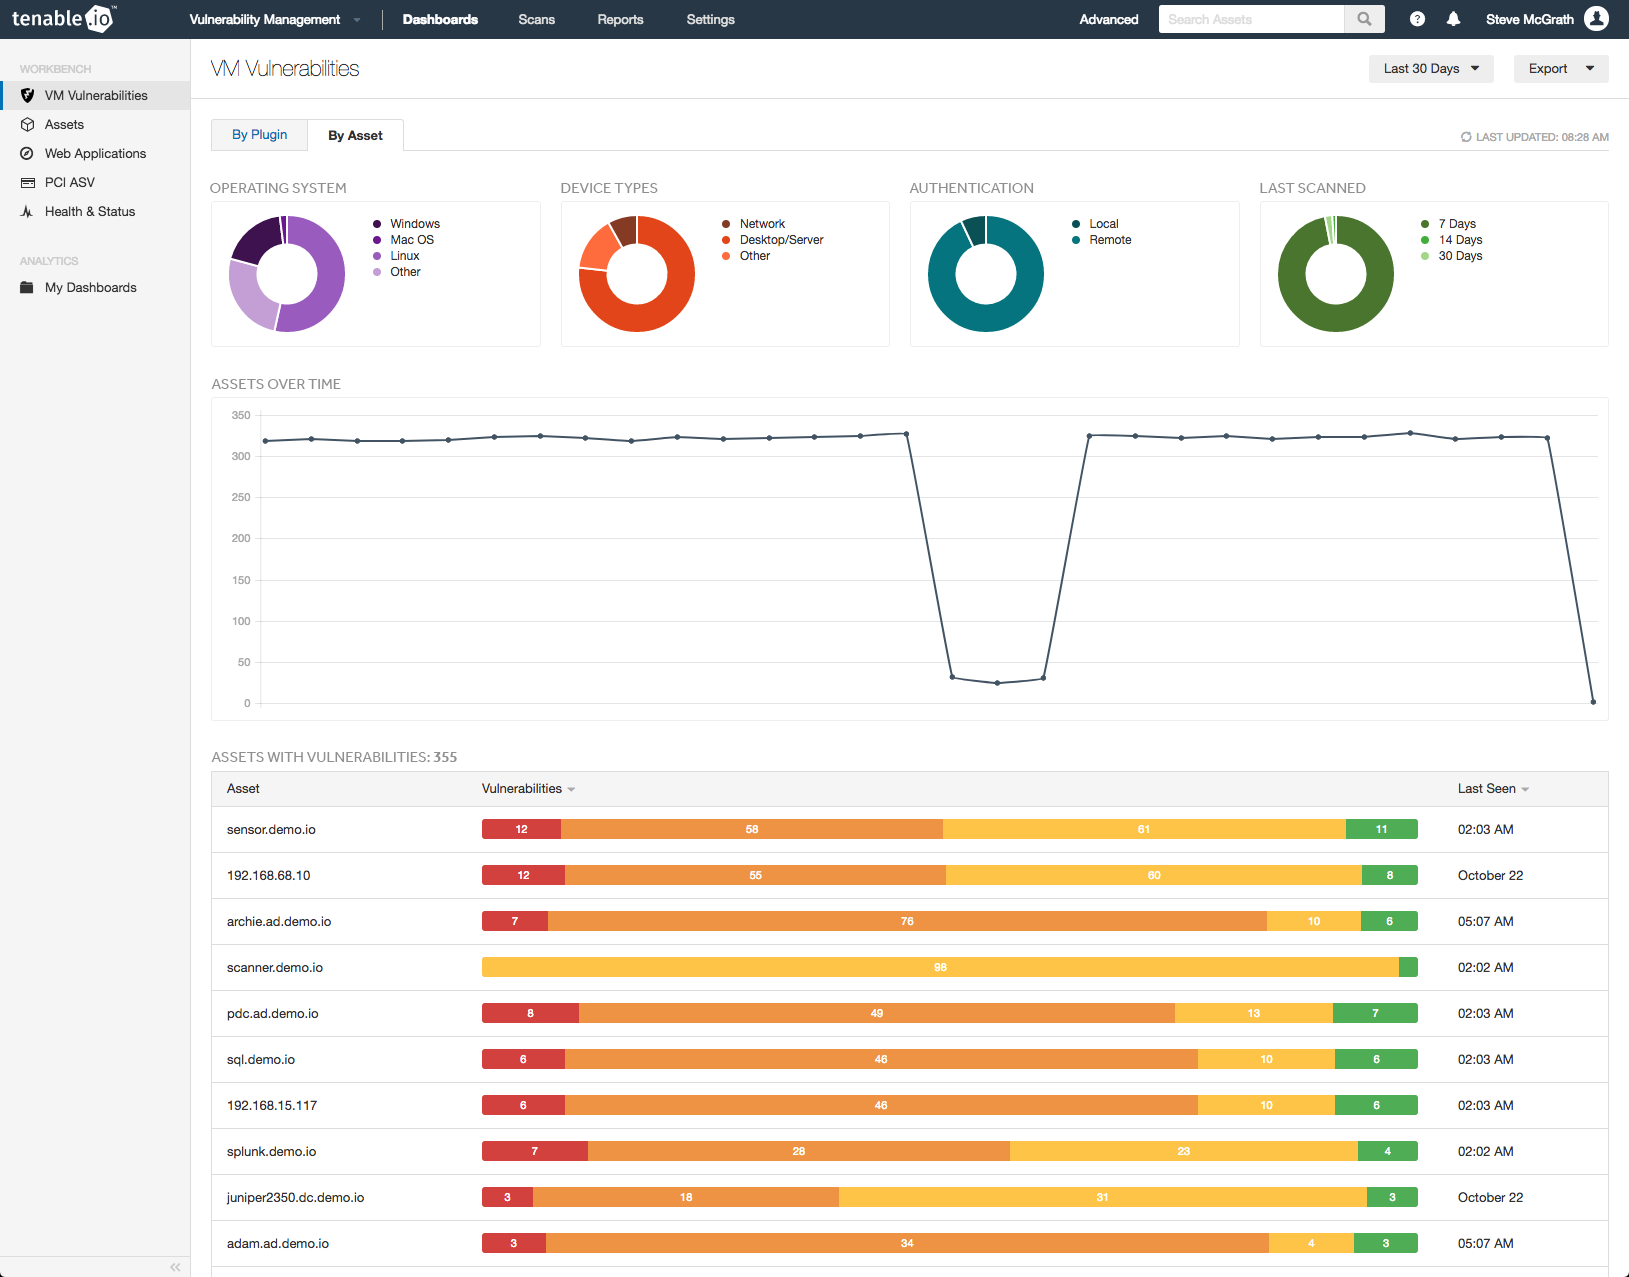Open the Export dropdown

1561,69
